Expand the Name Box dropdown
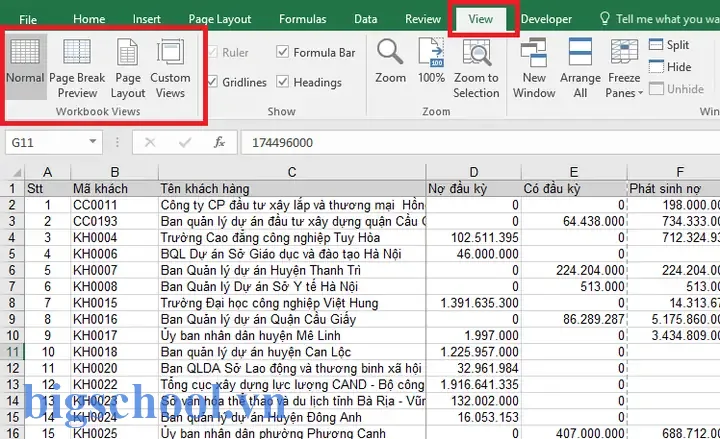 [x=93, y=141]
